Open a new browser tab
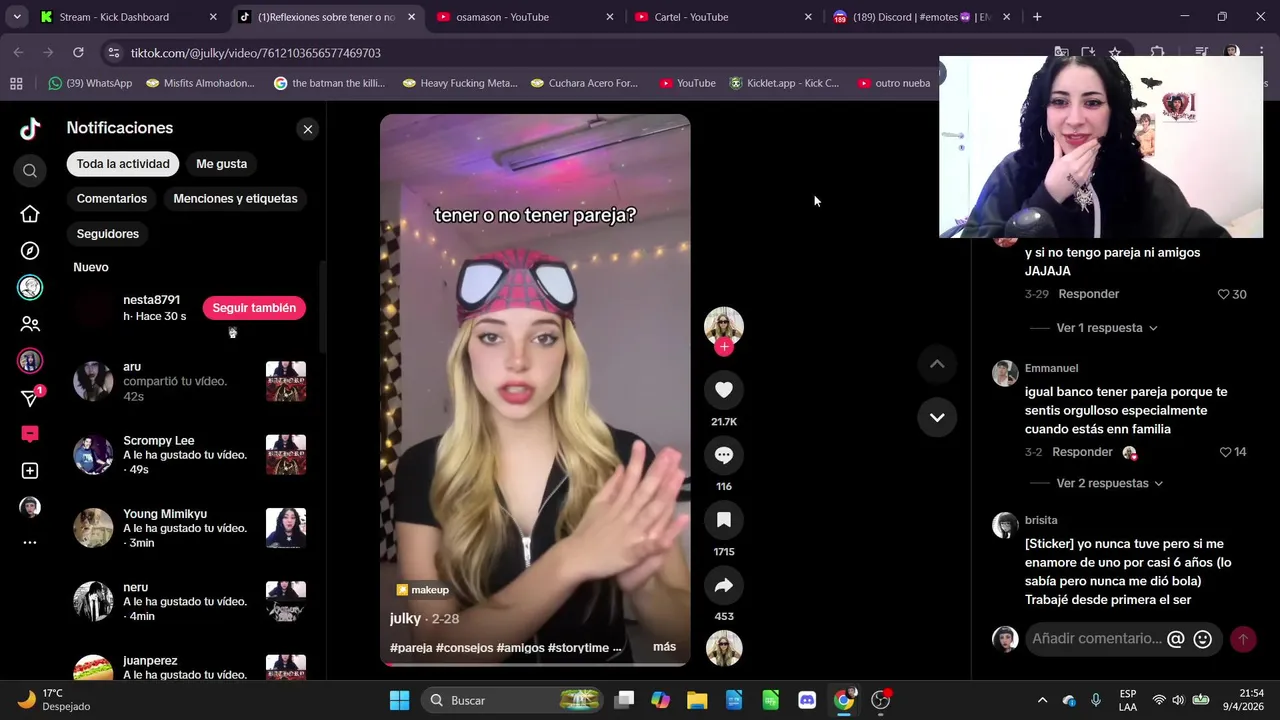 pyautogui.click(x=1037, y=17)
